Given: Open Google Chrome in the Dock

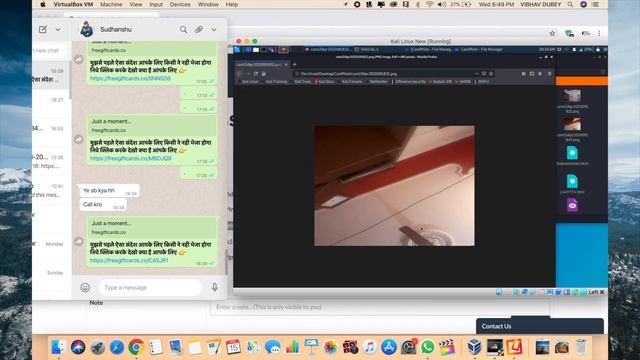Looking at the screenshot, I should point(136,347).
